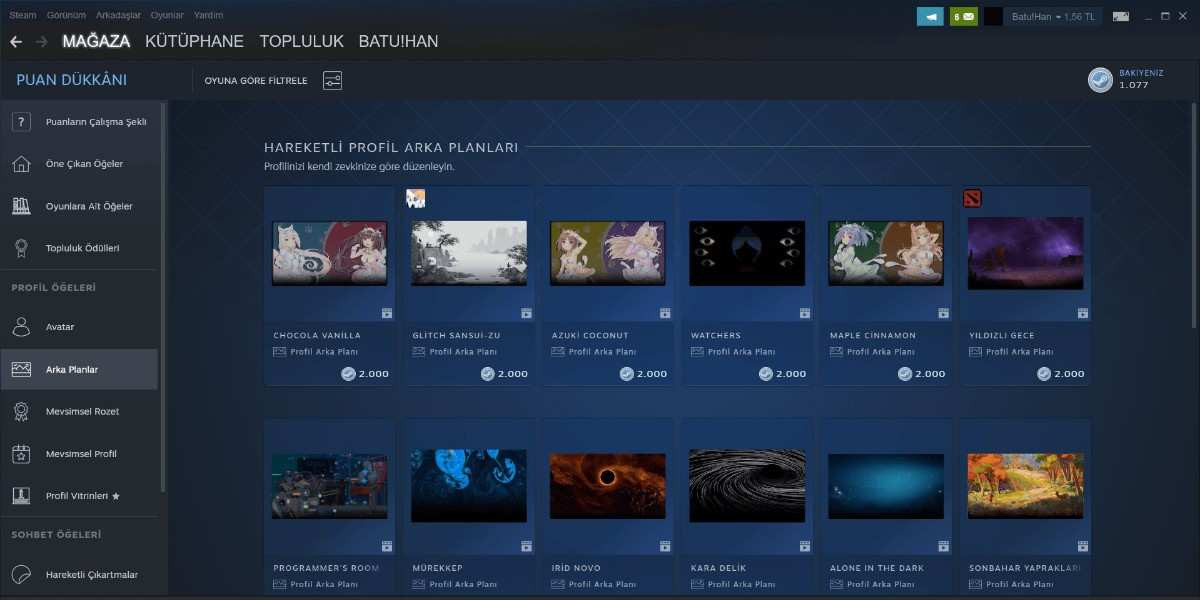
Task: Click the animated badge on Chocola Vanilla thumbnail
Action: pos(386,313)
